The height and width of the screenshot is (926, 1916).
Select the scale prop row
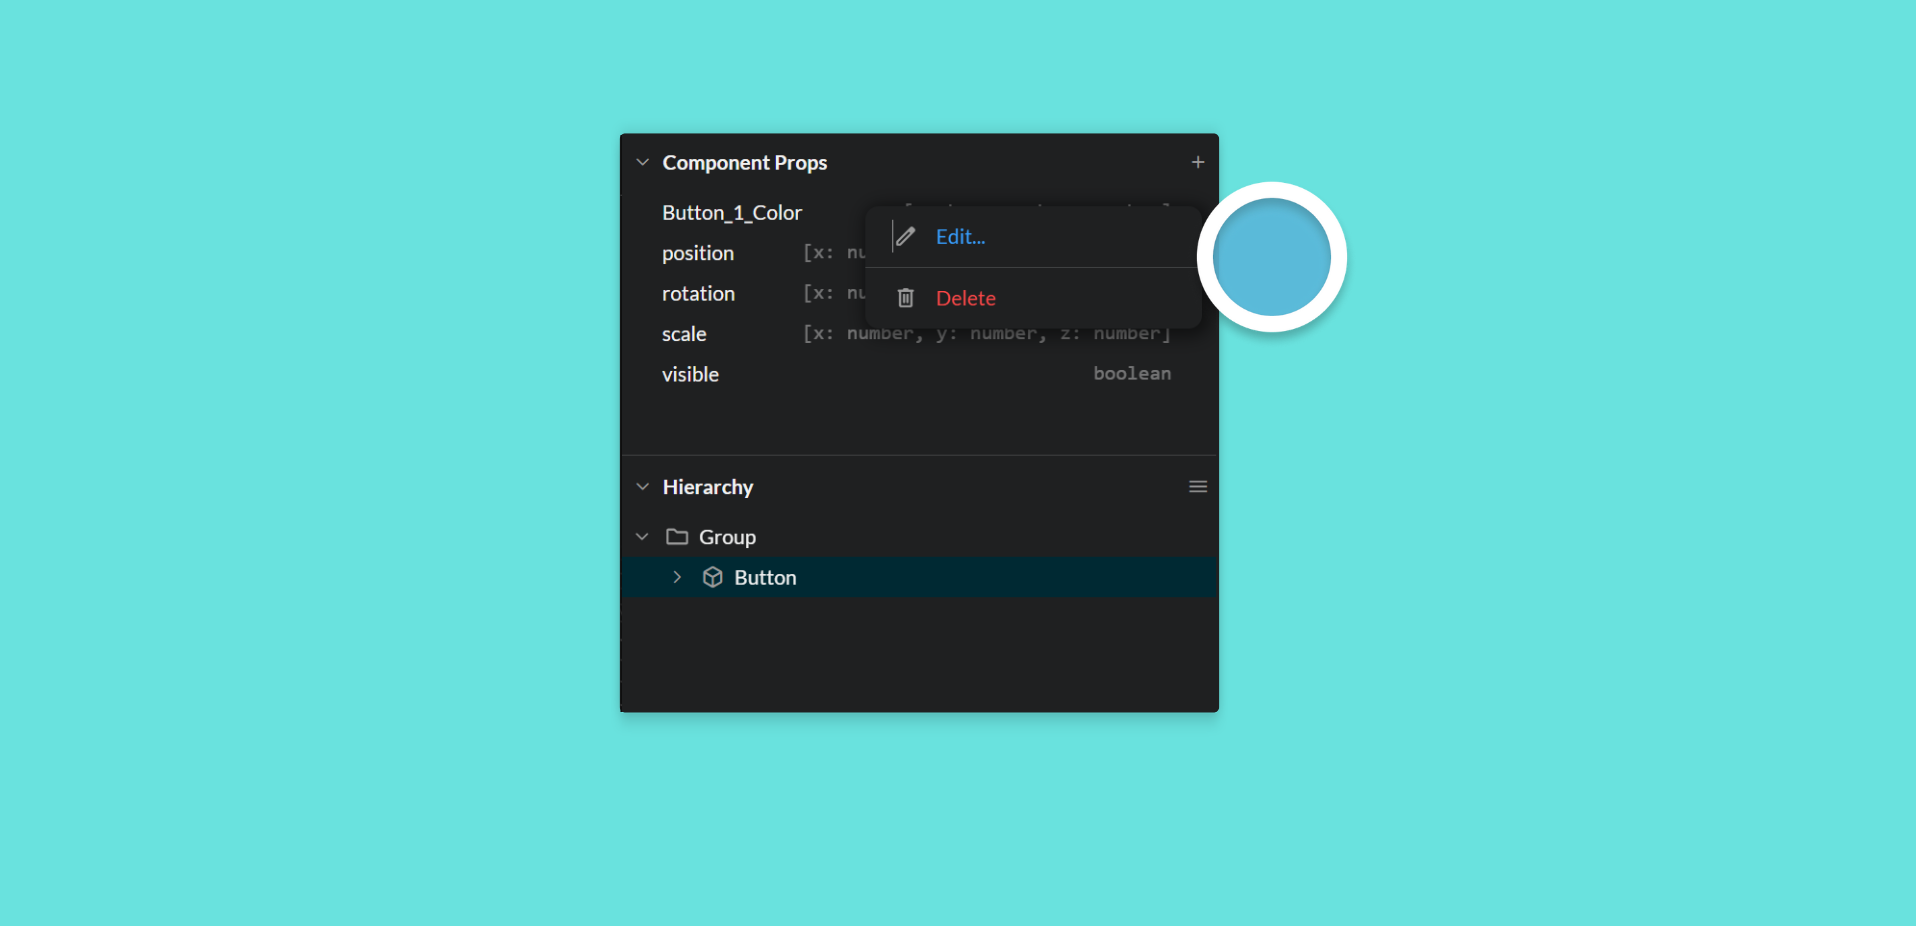[x=919, y=334]
